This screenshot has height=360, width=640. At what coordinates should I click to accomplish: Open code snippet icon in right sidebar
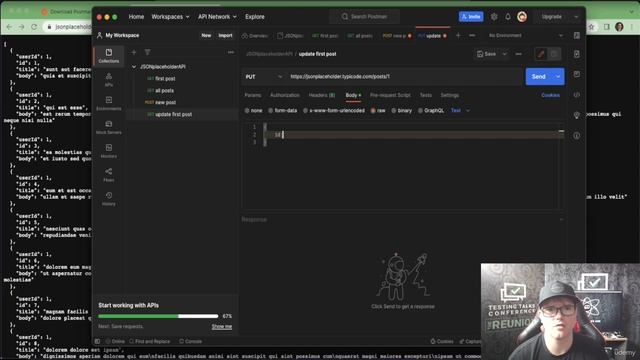tap(576, 95)
